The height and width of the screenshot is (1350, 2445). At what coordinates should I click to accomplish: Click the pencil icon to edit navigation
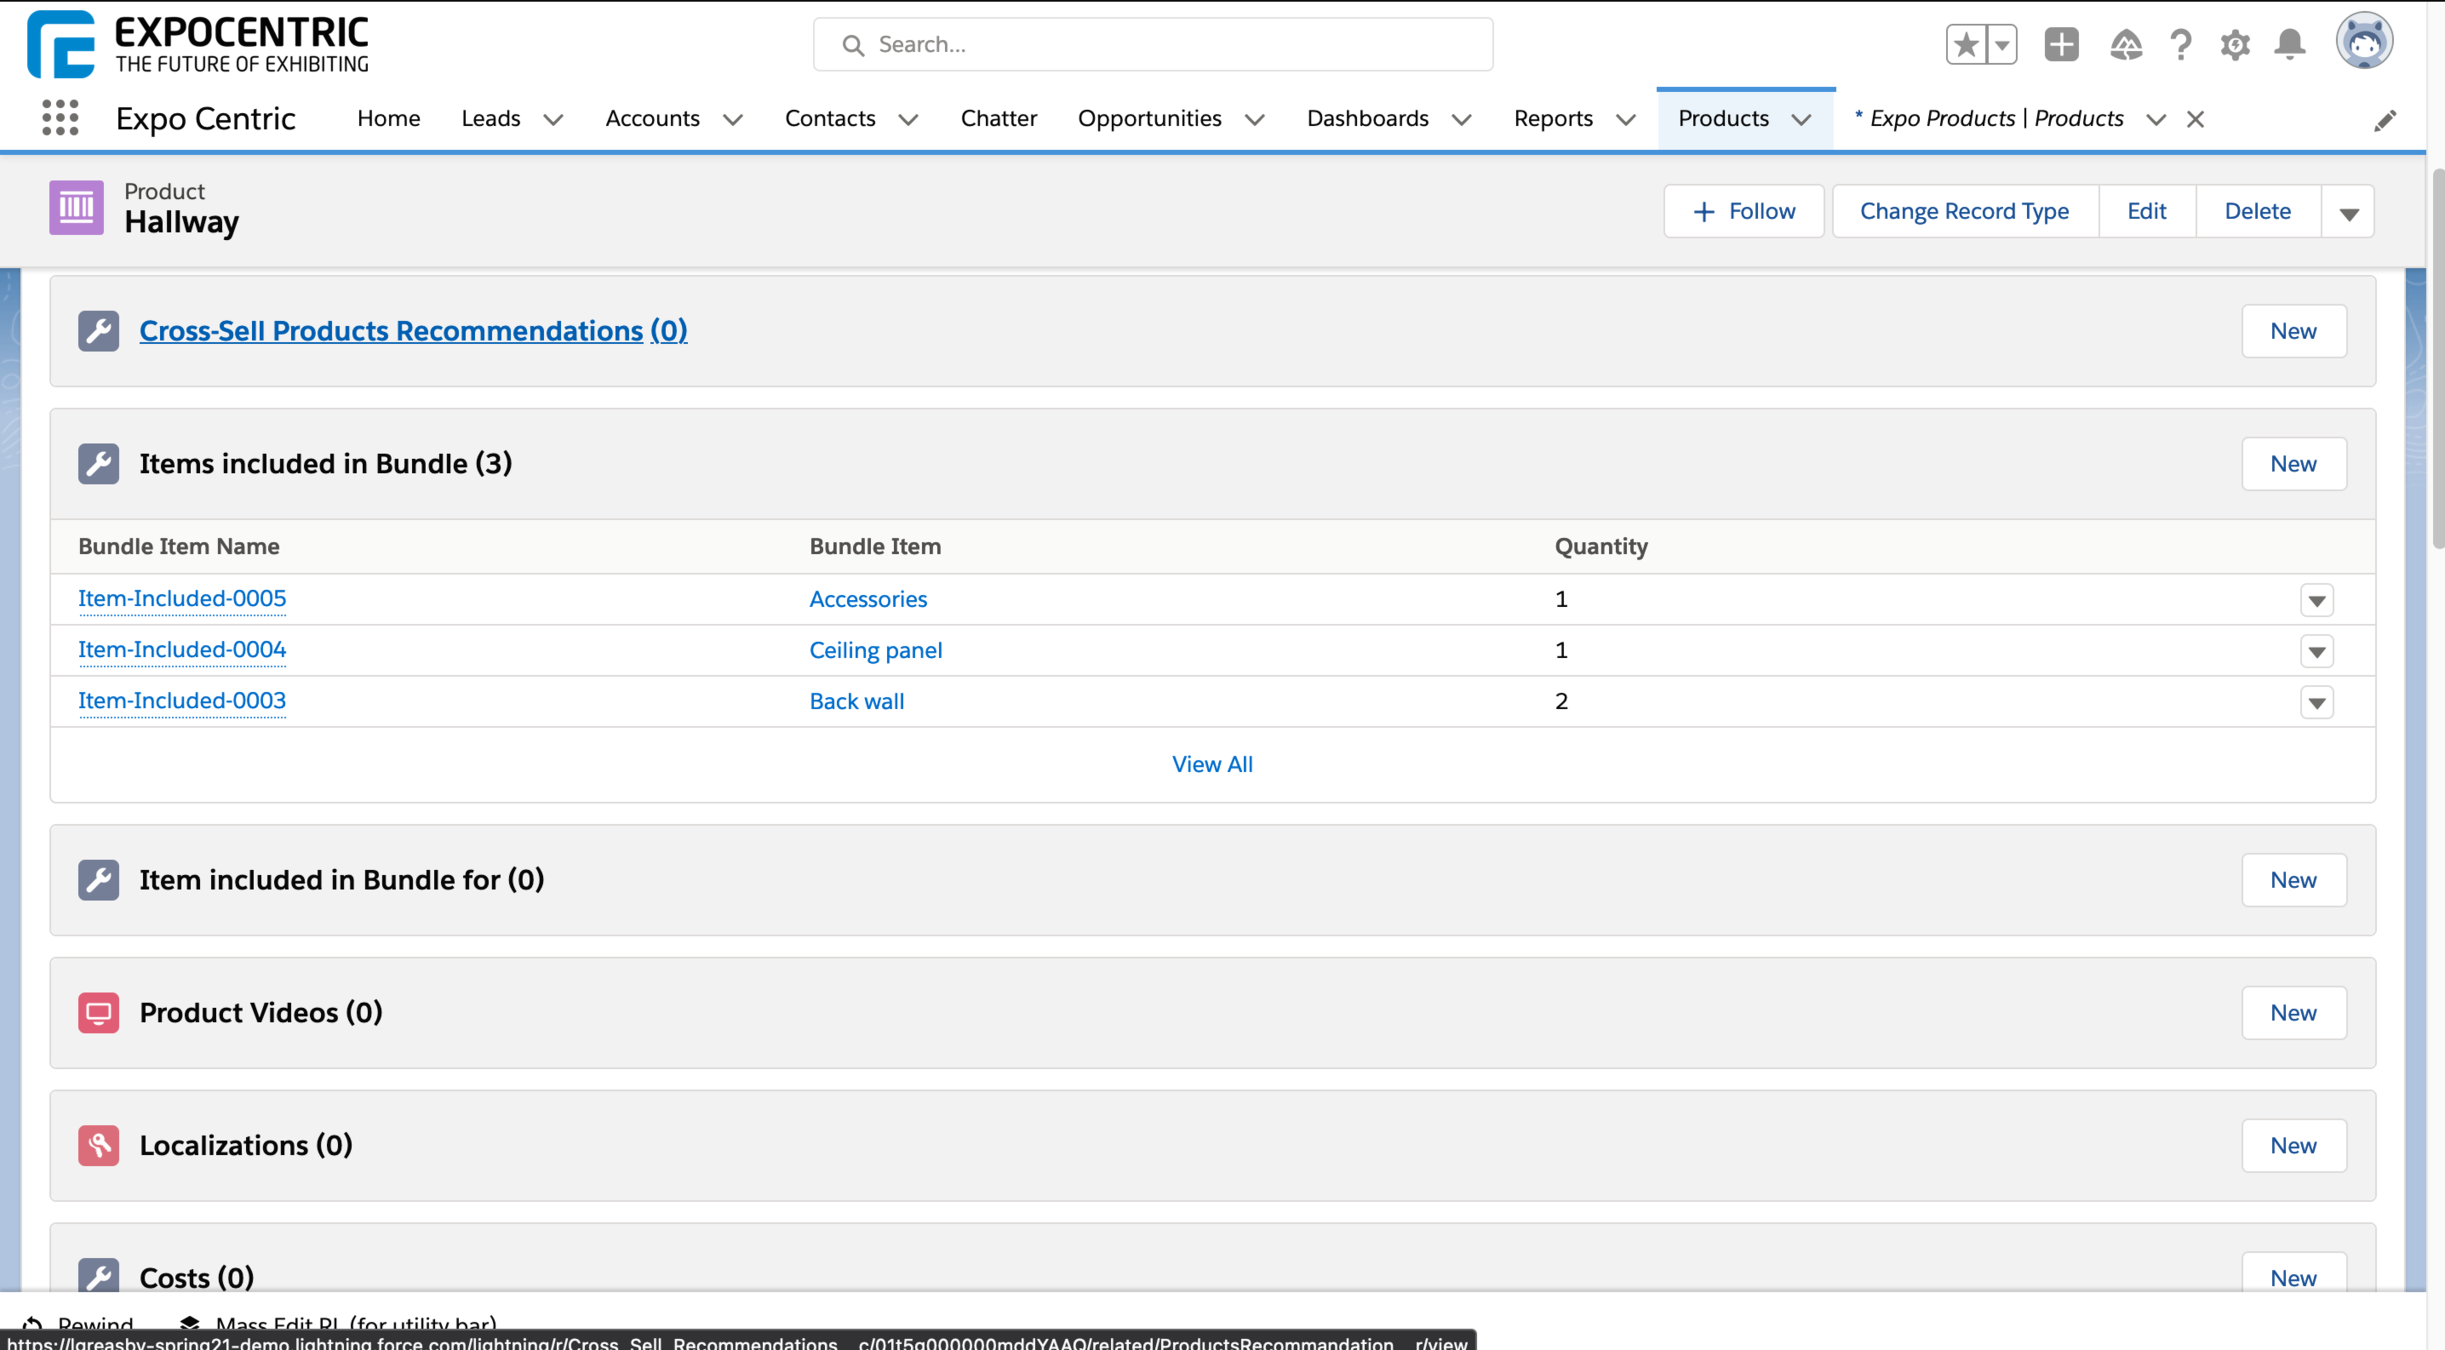(2385, 120)
